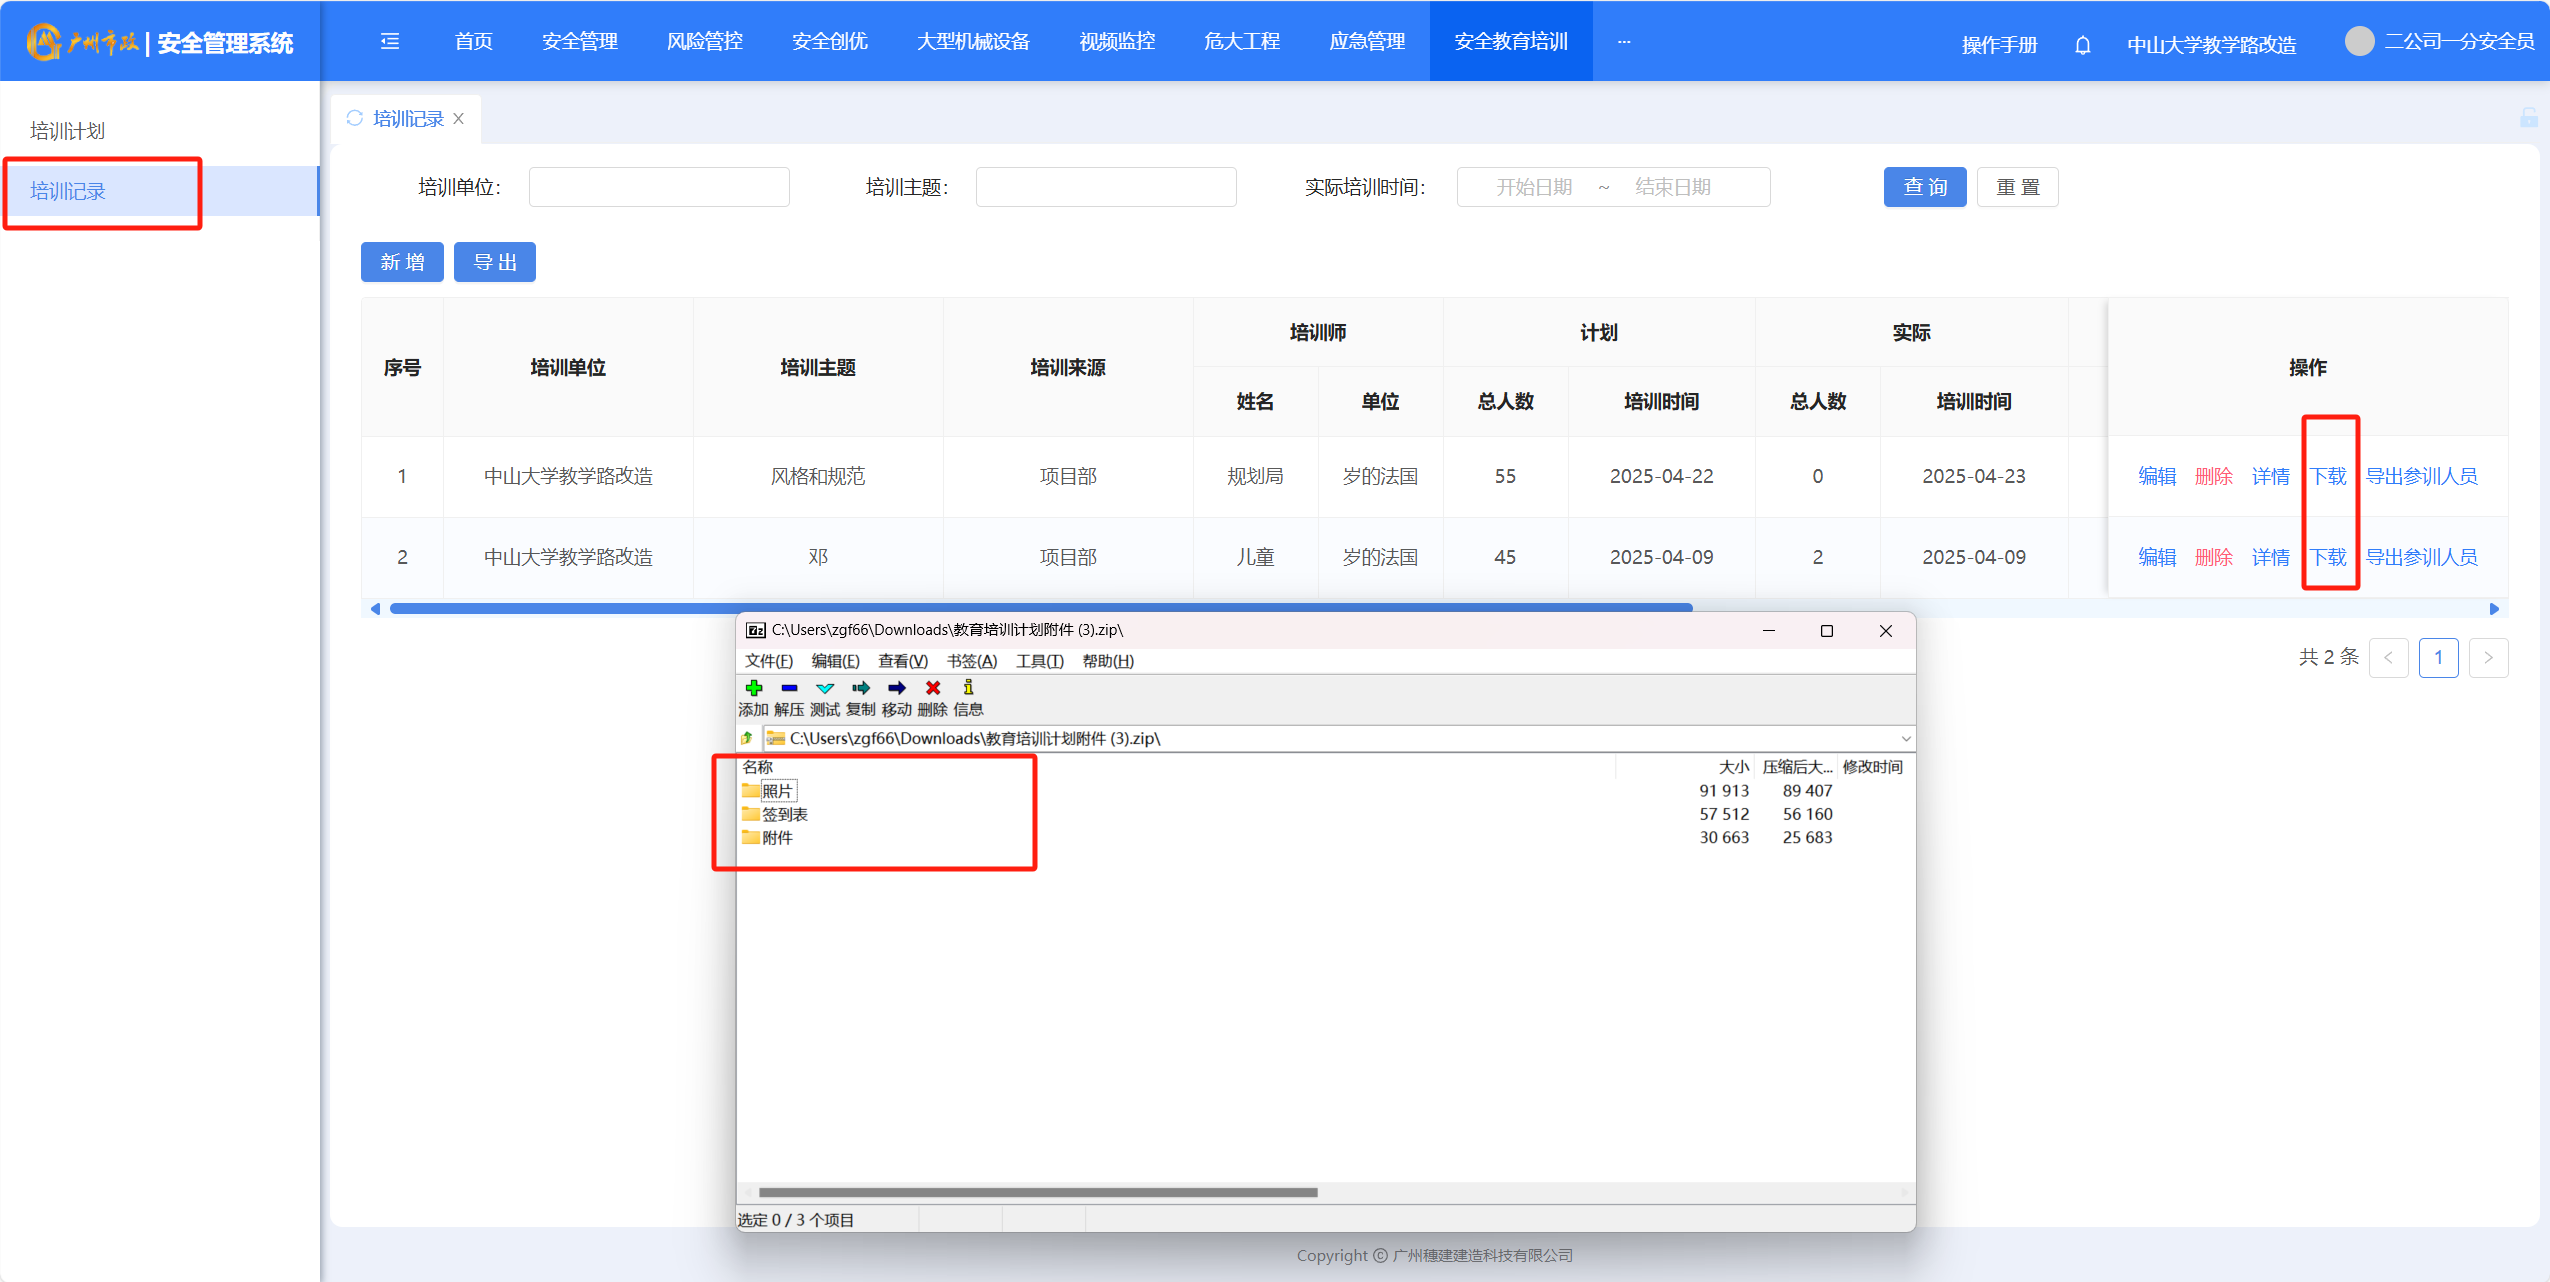Image resolution: width=2550 pixels, height=1282 pixels.
Task: Click the 7-Zip Test (测试) icon
Action: pos(825,688)
